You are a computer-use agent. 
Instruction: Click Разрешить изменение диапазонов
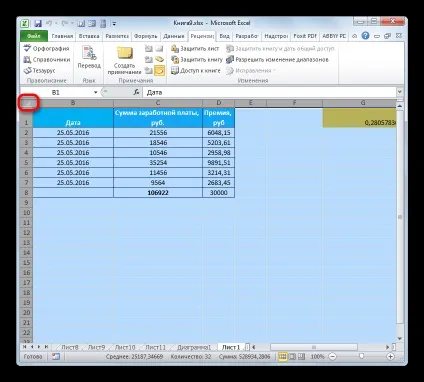pos(277,60)
